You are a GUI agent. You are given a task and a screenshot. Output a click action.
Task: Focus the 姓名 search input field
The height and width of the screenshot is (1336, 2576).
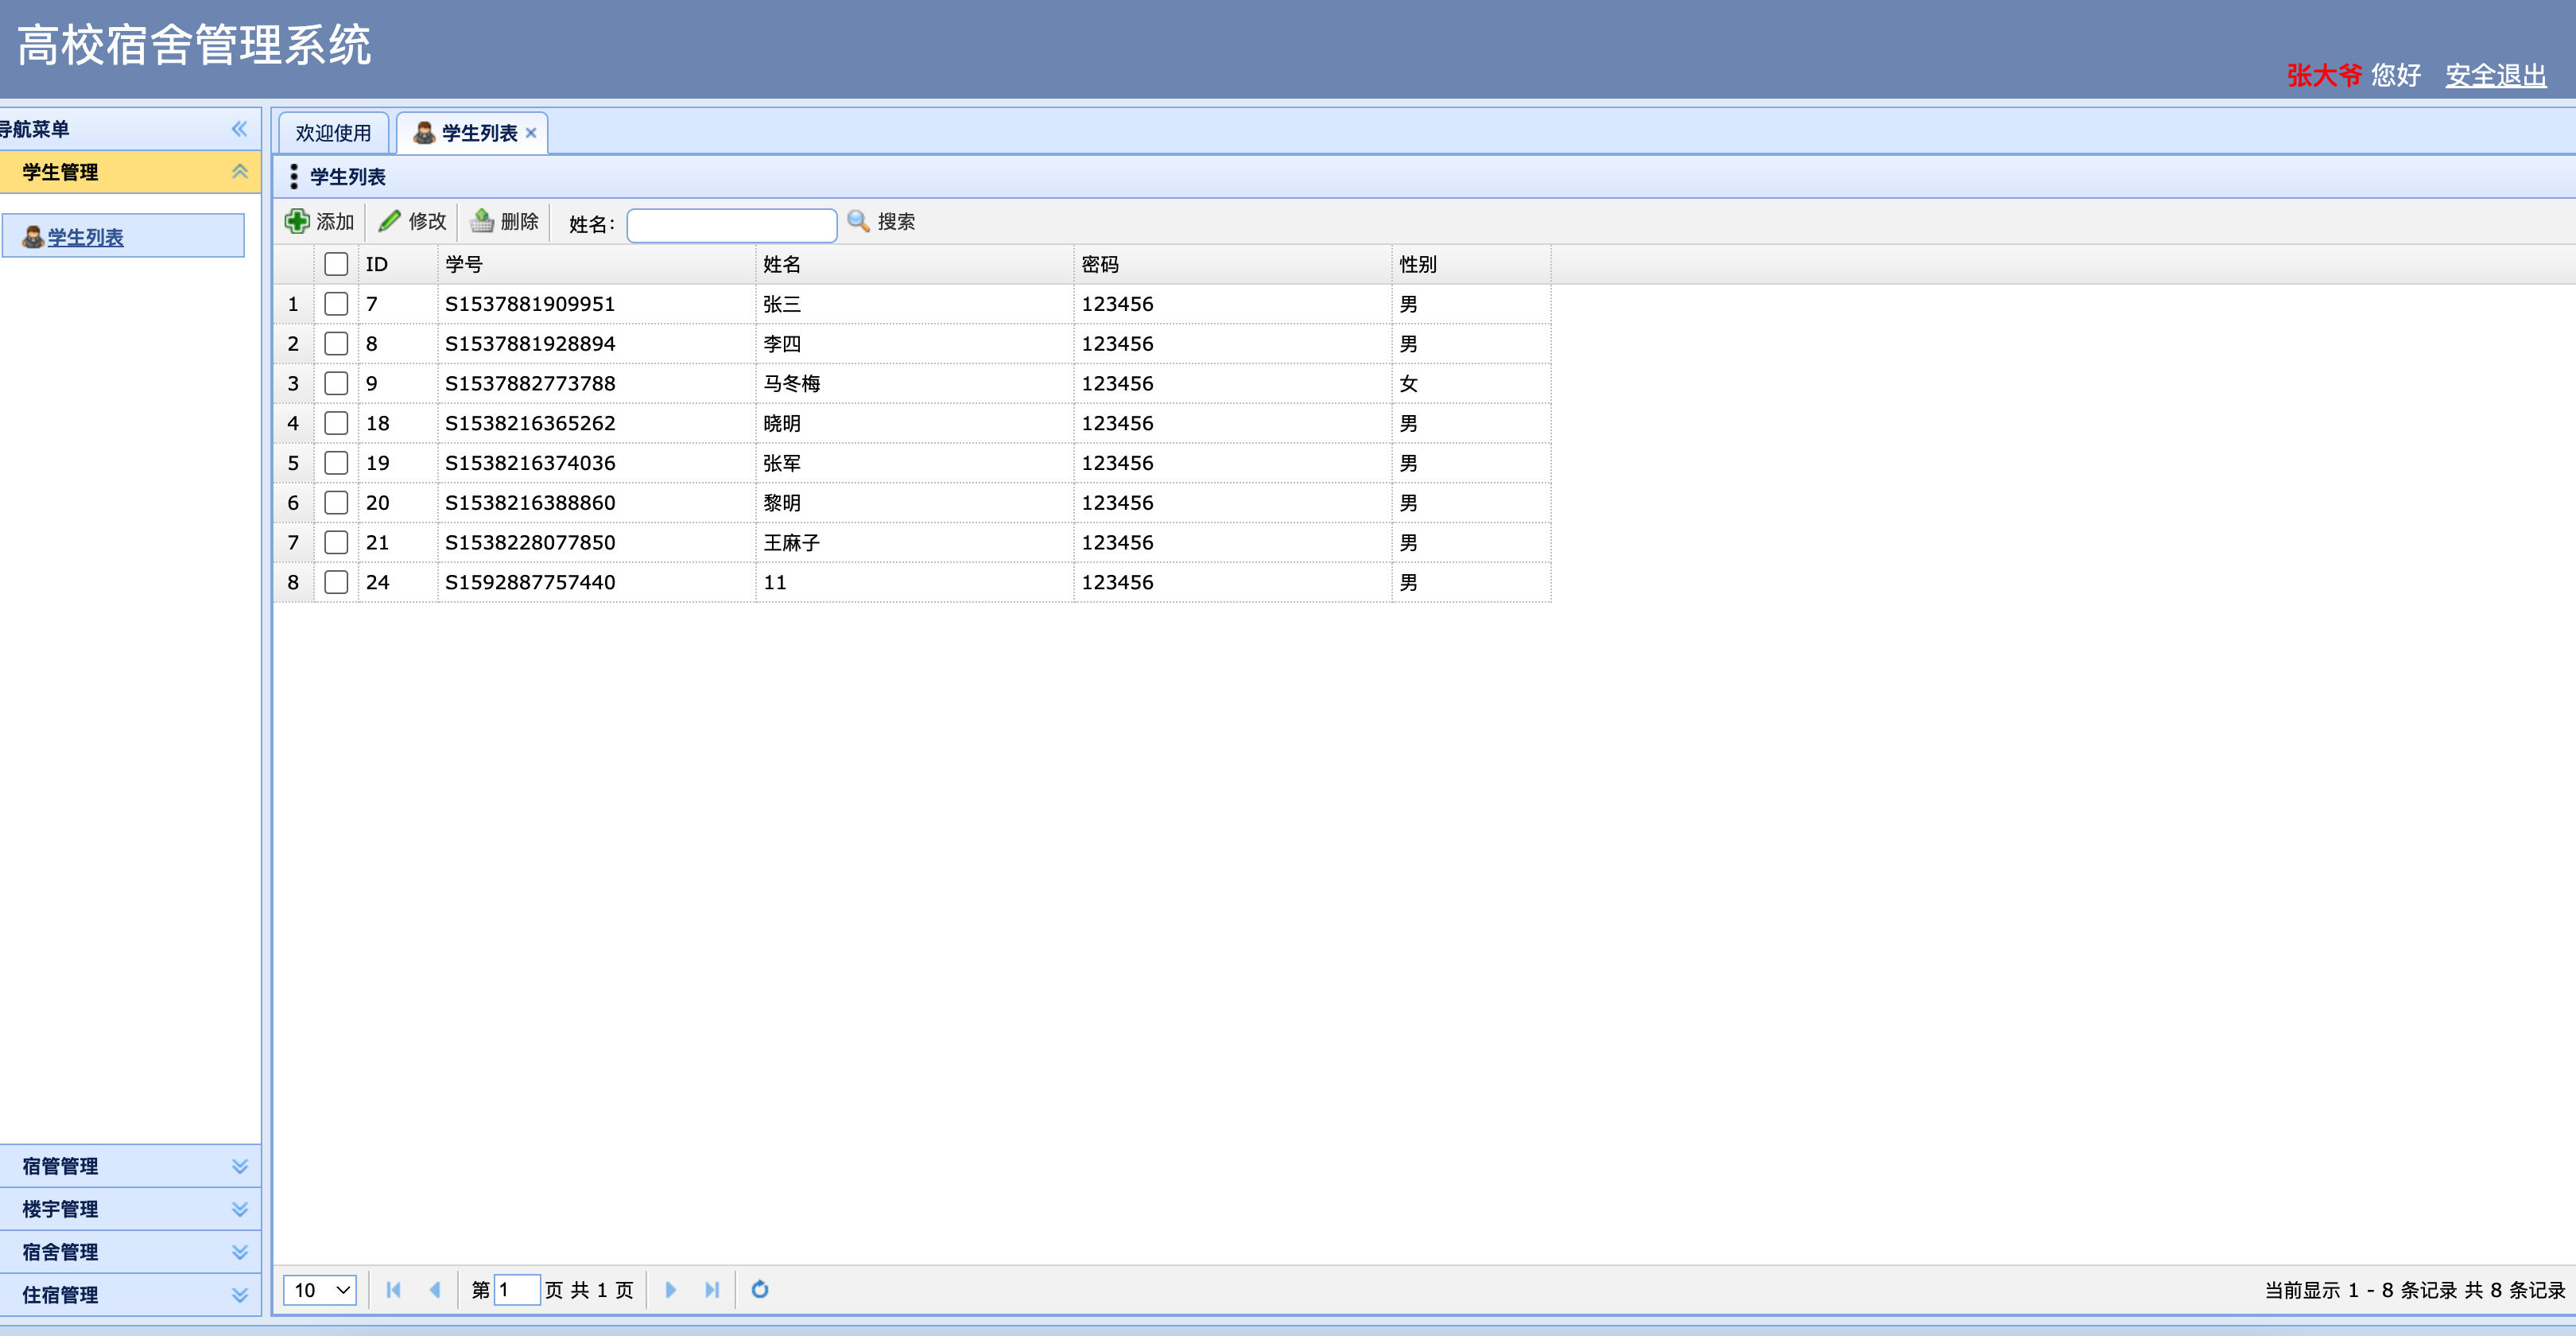point(731,225)
